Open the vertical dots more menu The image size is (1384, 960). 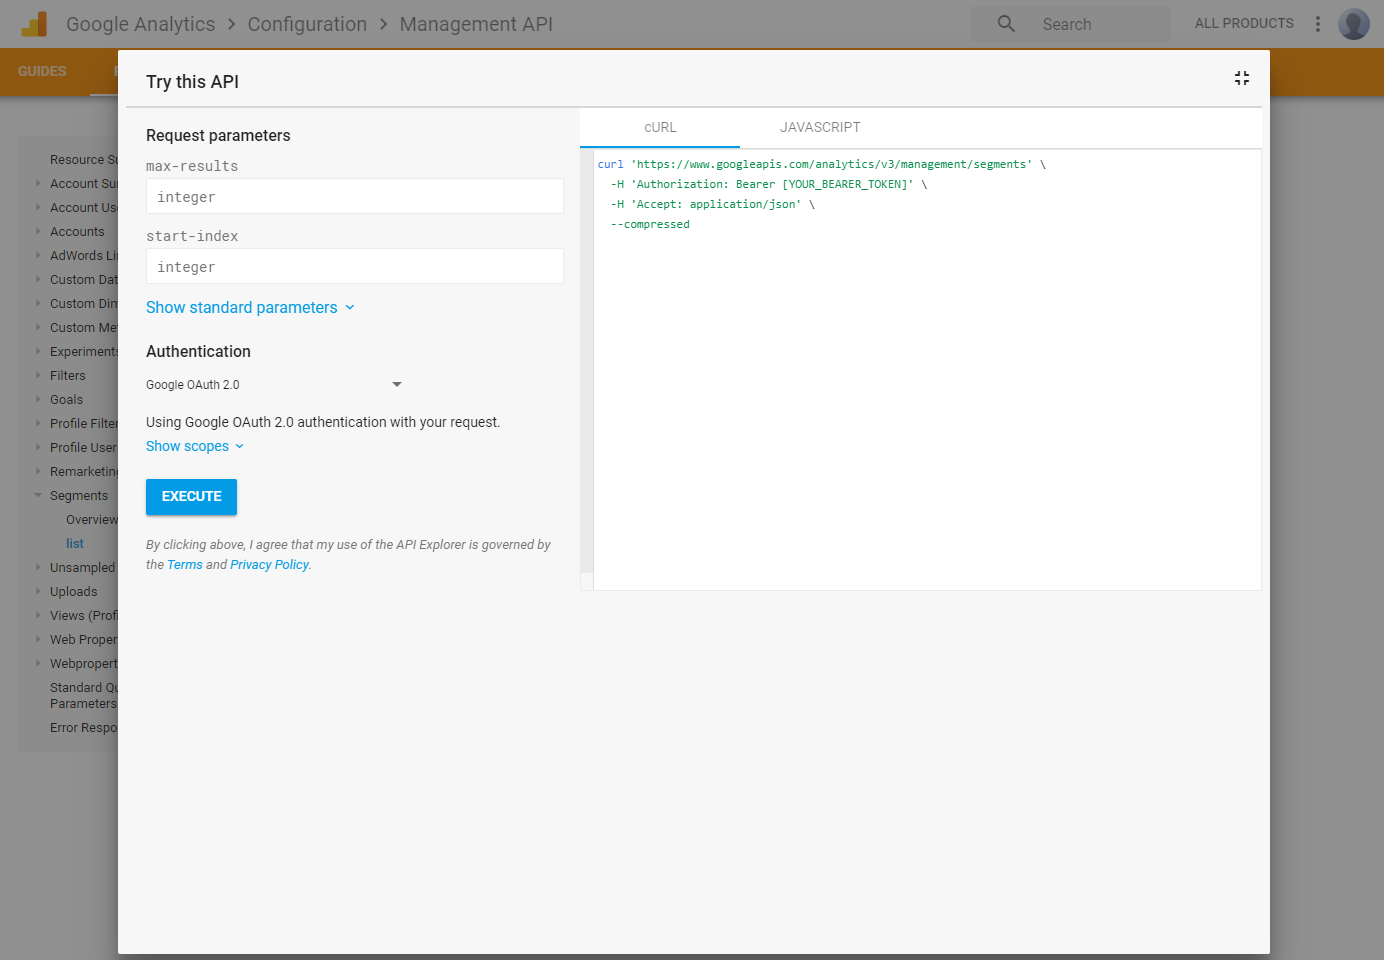click(x=1318, y=24)
